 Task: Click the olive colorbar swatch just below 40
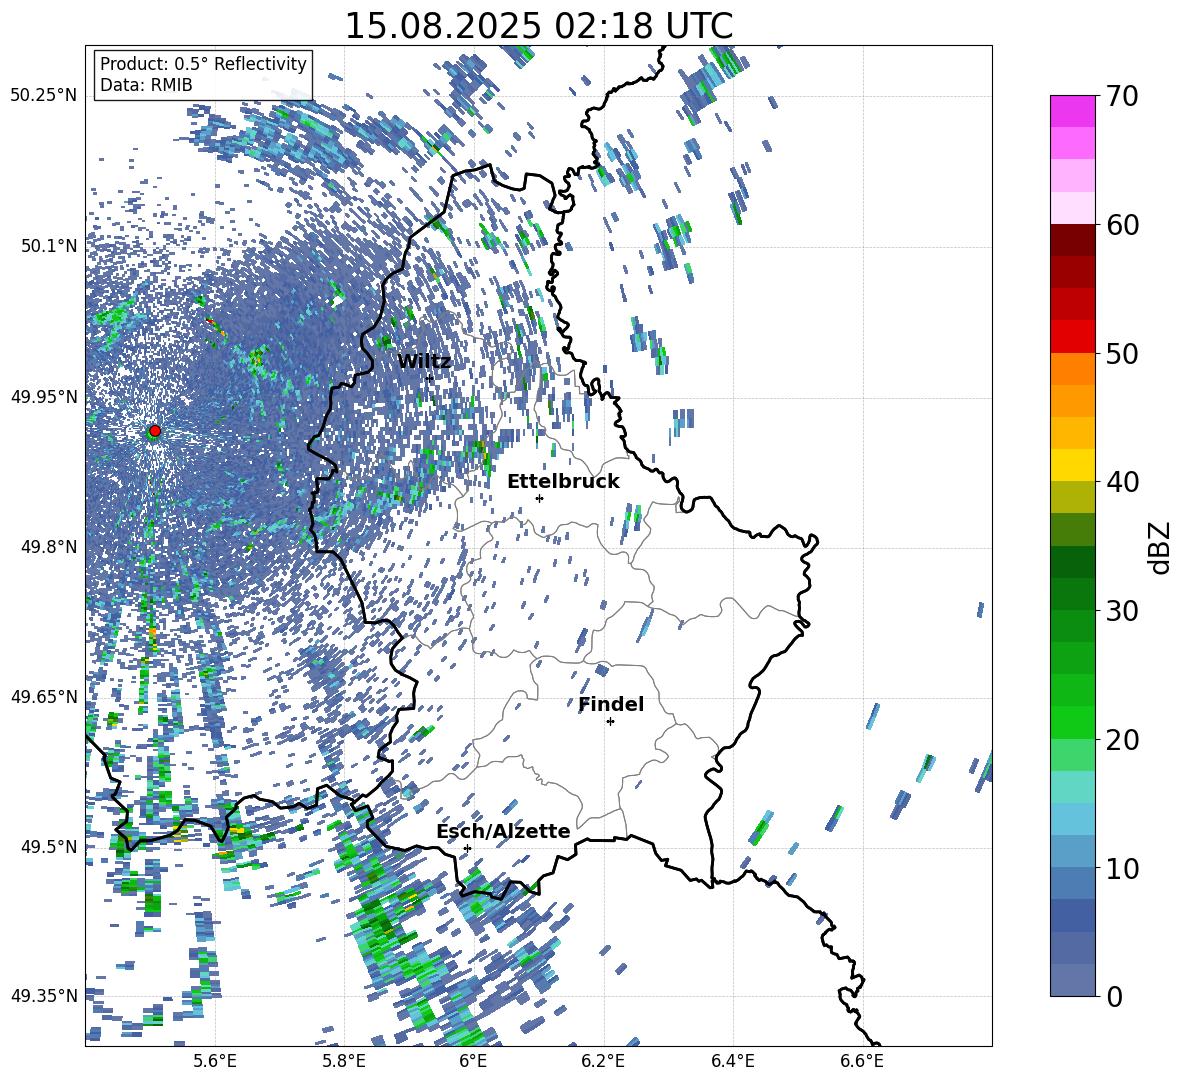(1072, 497)
